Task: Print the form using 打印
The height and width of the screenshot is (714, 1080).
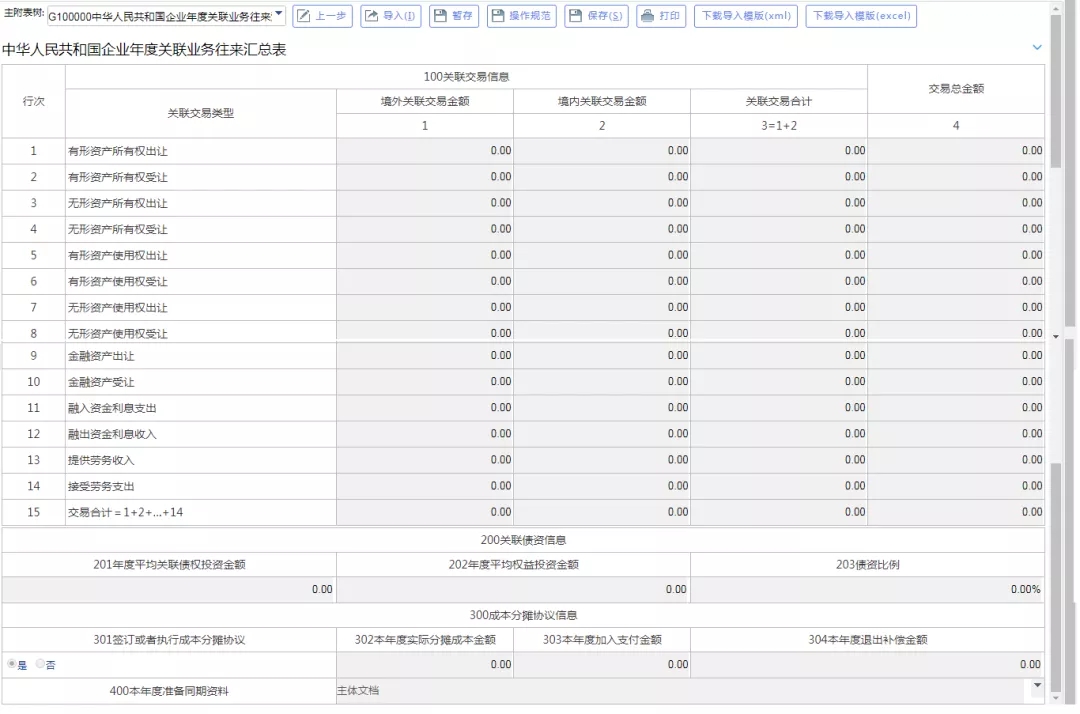Action: [660, 16]
